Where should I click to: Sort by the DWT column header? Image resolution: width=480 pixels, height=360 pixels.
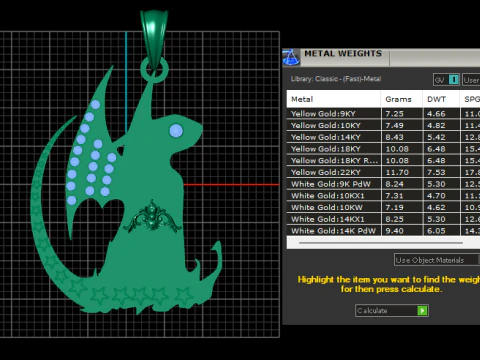pyautogui.click(x=441, y=99)
